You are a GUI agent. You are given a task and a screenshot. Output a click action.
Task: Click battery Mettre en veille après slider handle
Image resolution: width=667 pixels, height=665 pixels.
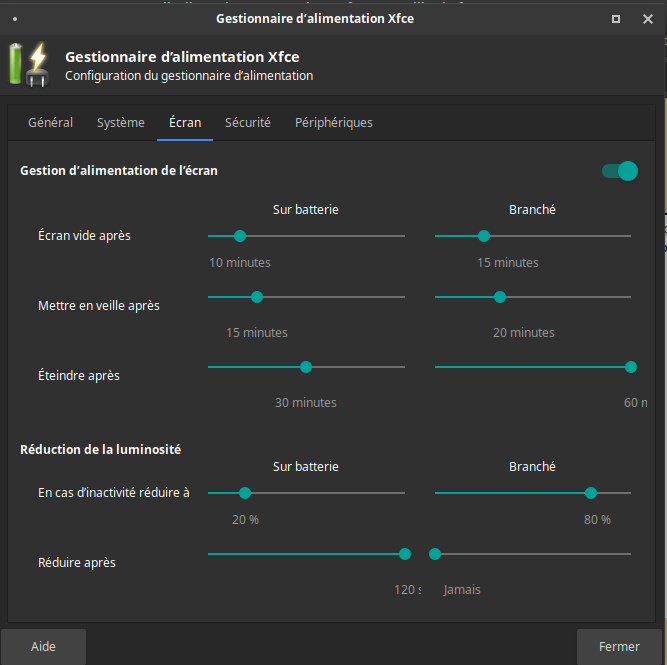coord(257,297)
